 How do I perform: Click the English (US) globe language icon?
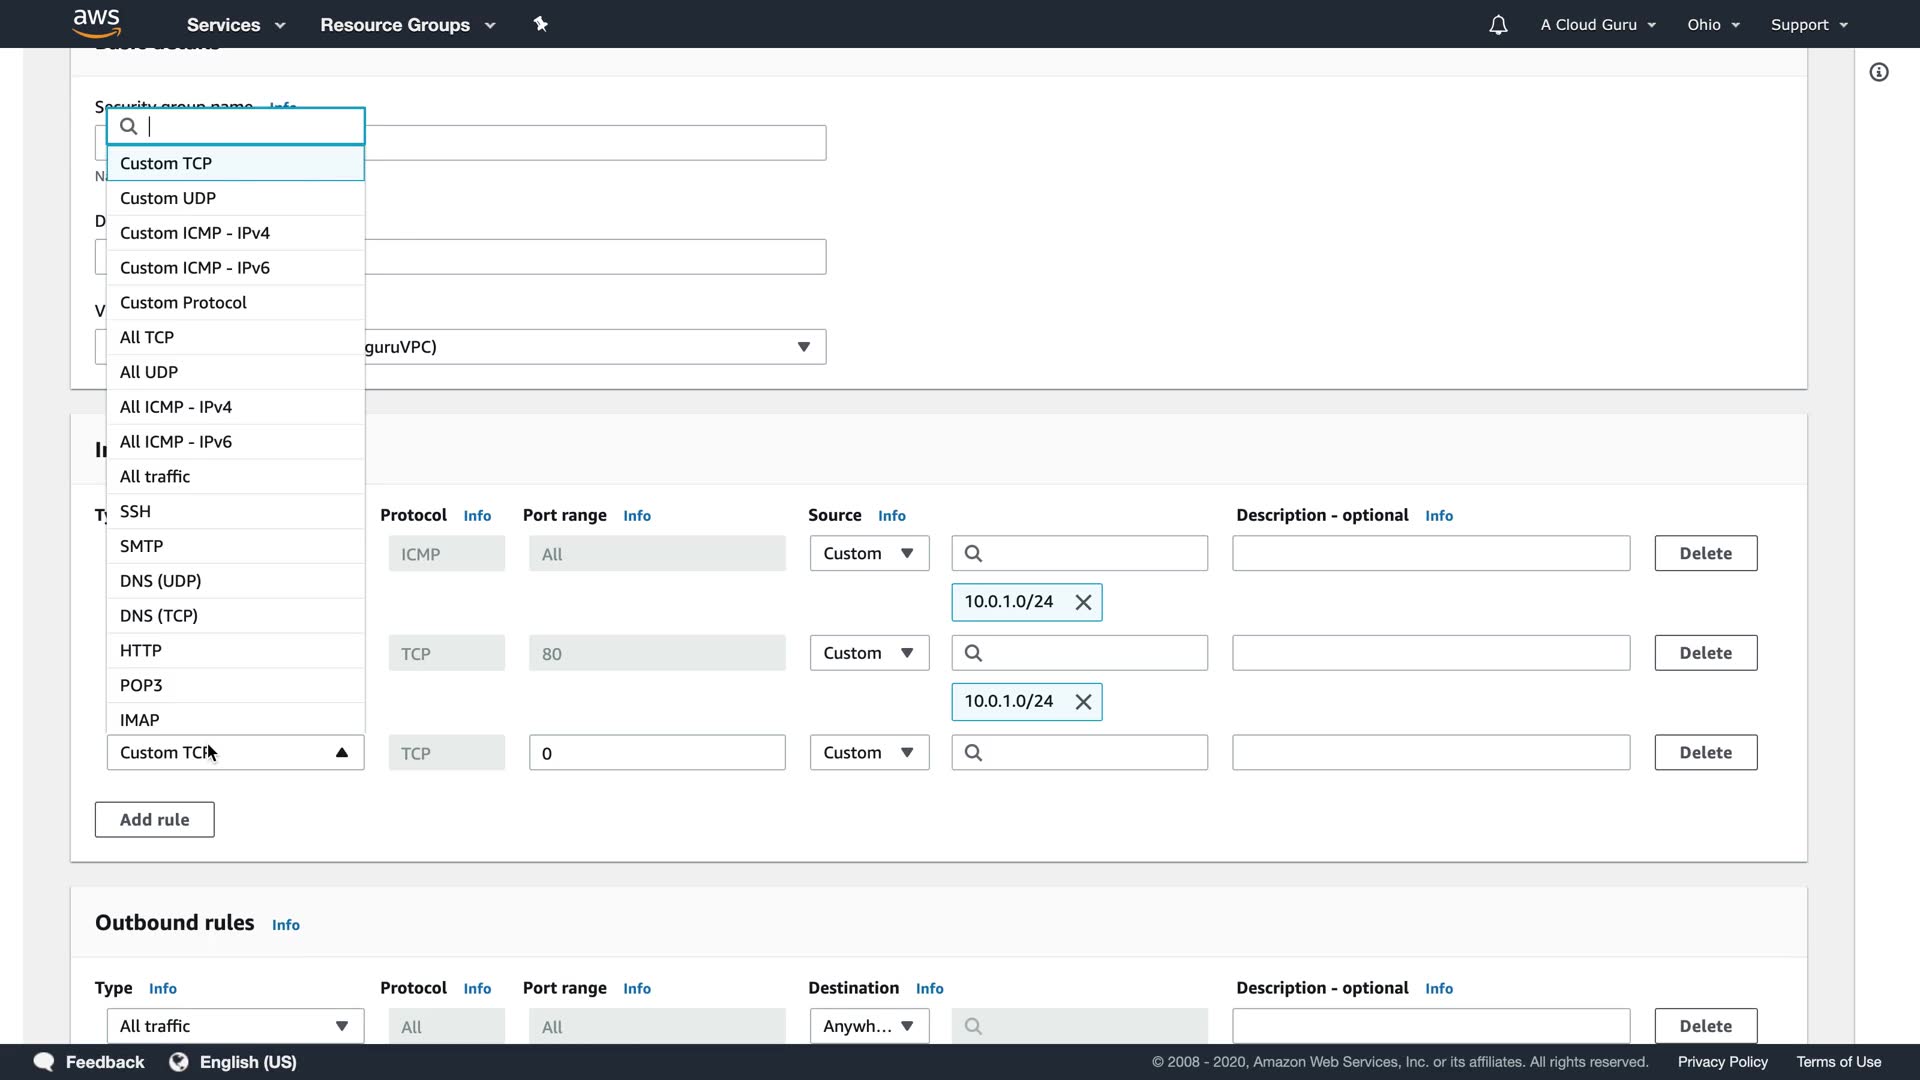(x=179, y=1062)
